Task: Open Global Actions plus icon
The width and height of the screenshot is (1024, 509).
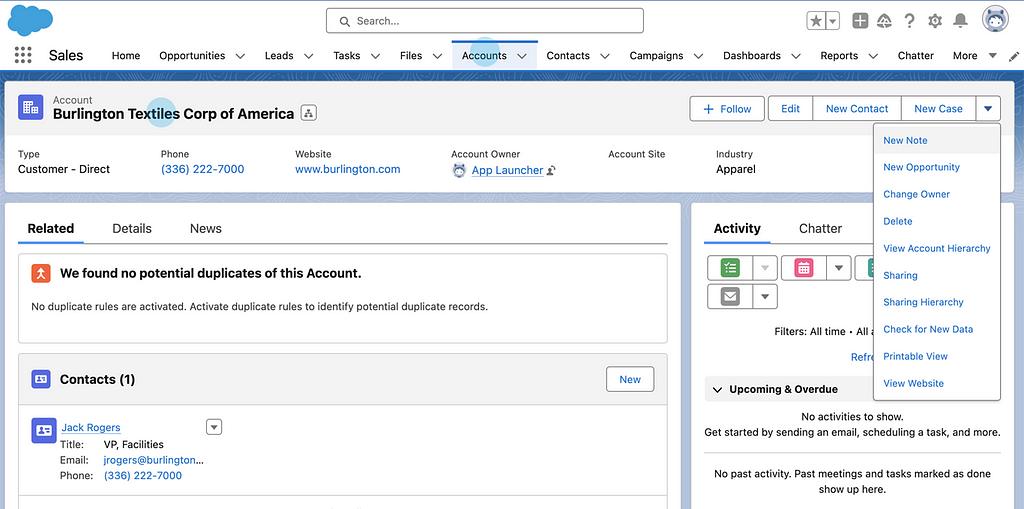Action: (x=860, y=21)
